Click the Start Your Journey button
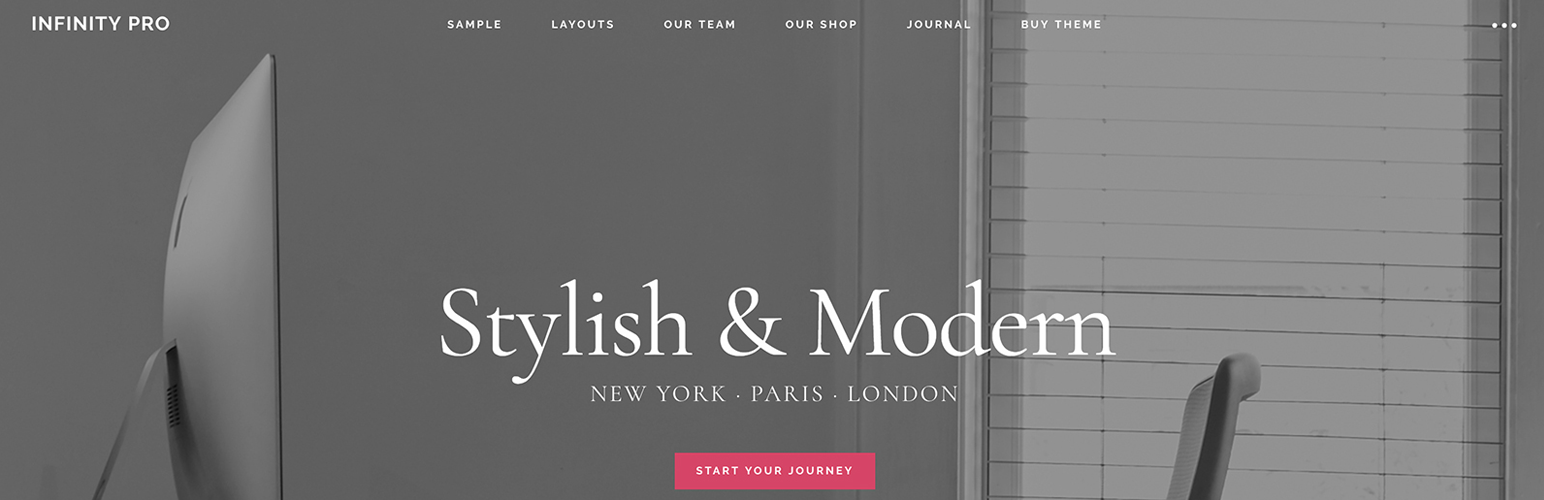1544x500 pixels. point(775,471)
